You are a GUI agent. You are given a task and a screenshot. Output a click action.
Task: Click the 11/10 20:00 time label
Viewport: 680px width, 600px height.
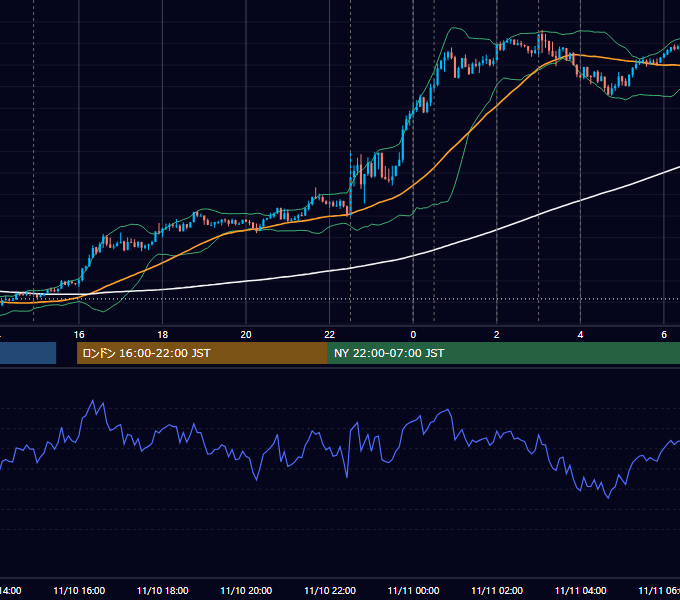click(246, 590)
